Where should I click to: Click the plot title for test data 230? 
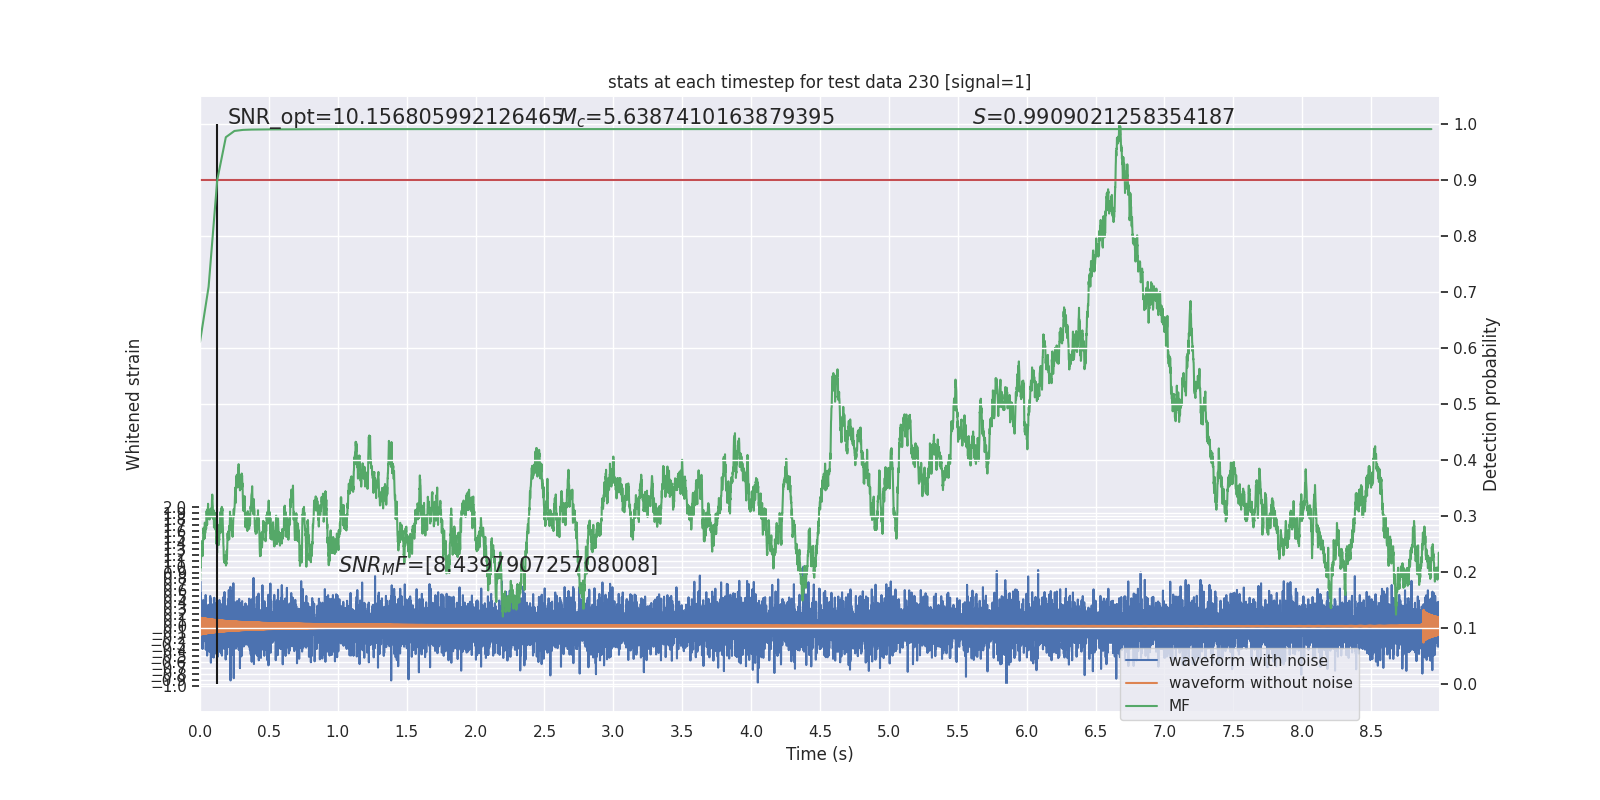(x=819, y=82)
